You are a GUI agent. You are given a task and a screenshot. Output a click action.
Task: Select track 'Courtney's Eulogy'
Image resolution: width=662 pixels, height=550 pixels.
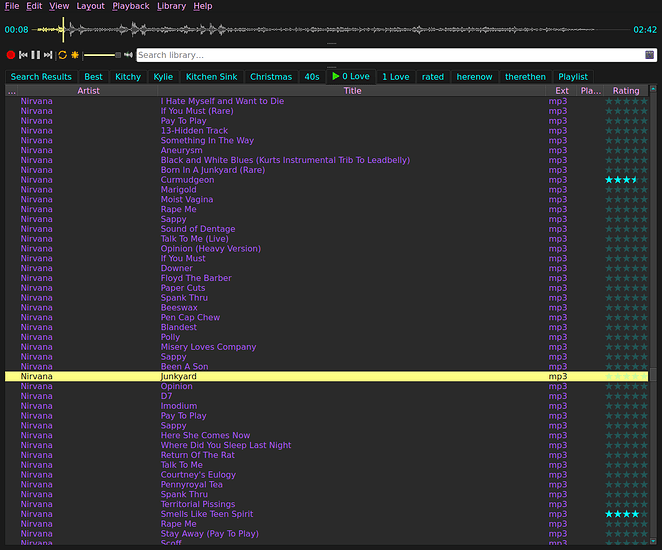point(326,475)
